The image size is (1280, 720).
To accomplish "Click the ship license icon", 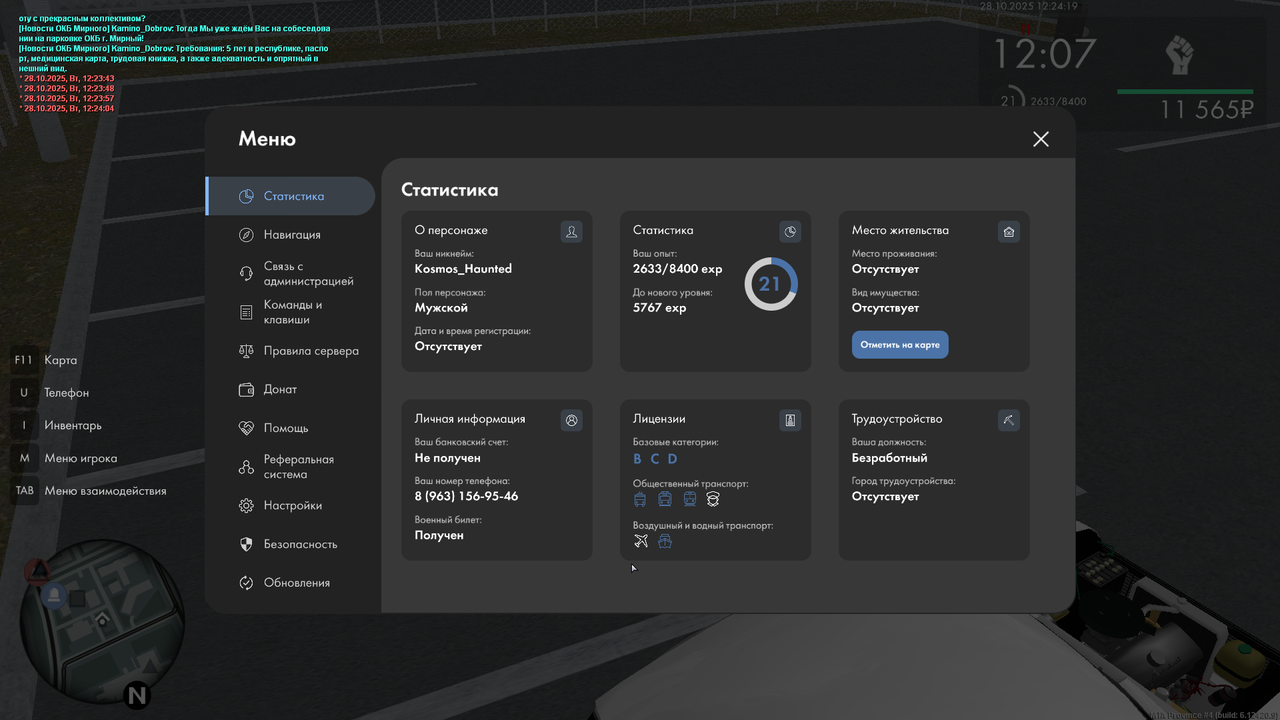I will (x=665, y=541).
